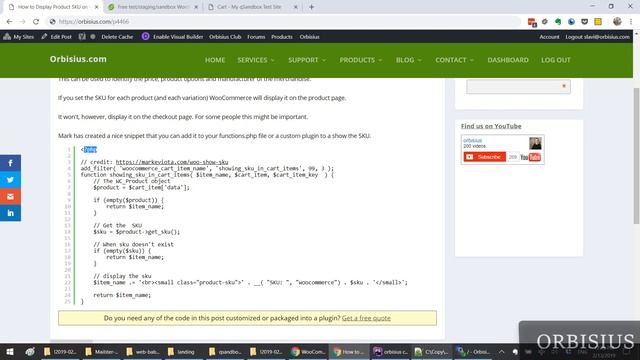Screen dimensions: 640x360
Task: Expand the PRODUCTS menu
Action: point(361,60)
